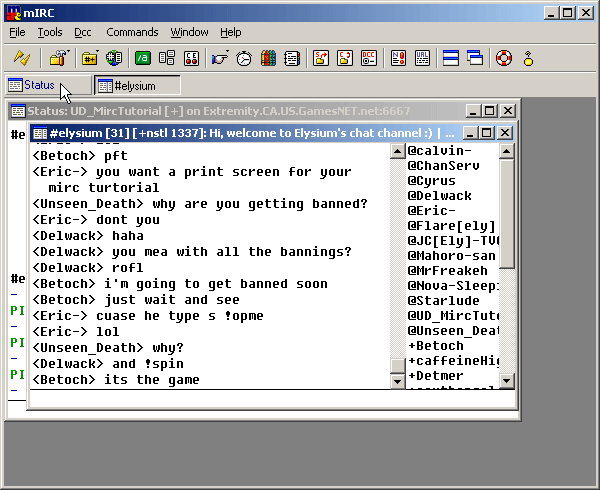Open Help lifebuoy icon

pos(504,58)
